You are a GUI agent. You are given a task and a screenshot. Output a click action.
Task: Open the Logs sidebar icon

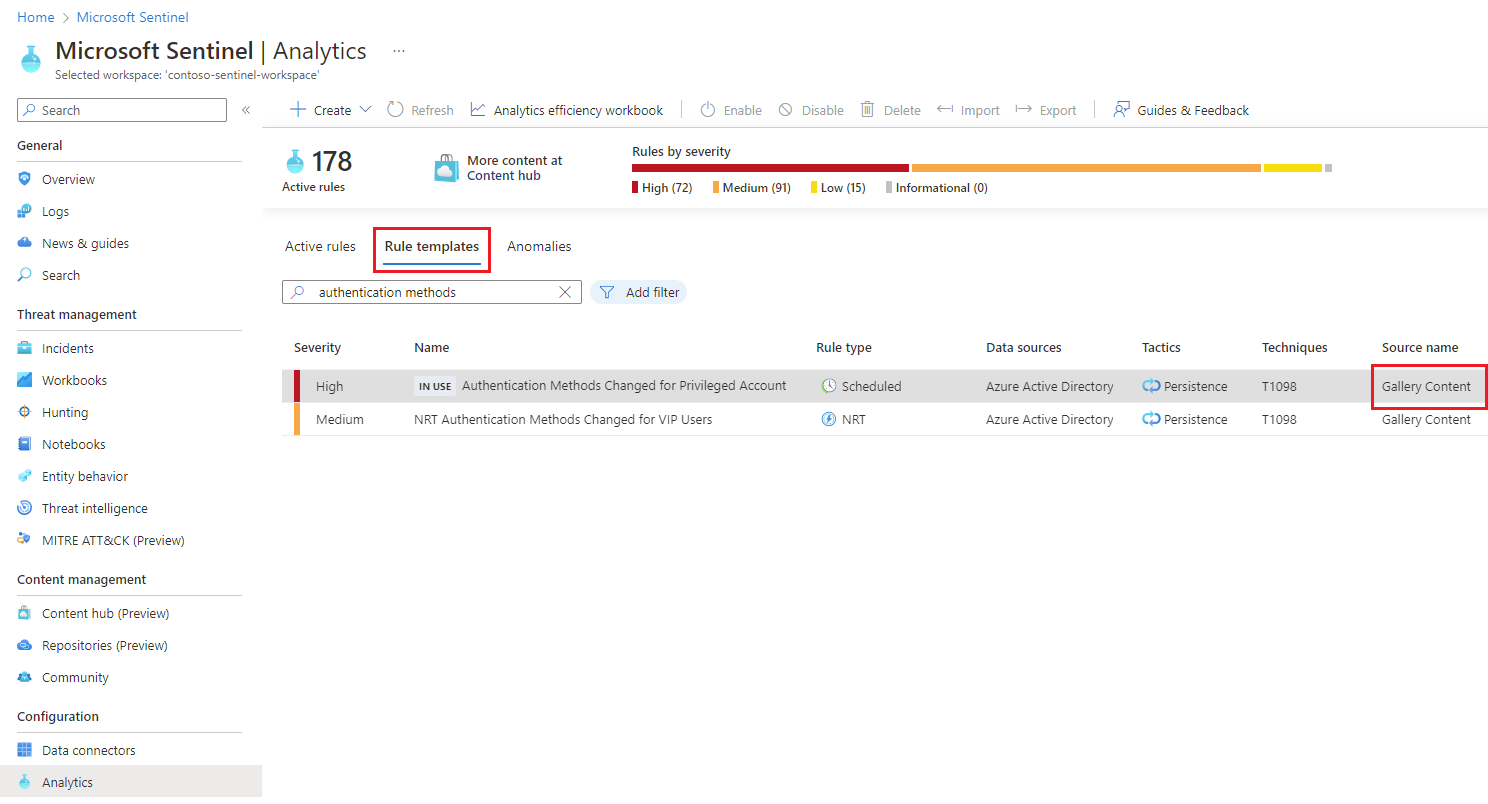click(25, 211)
